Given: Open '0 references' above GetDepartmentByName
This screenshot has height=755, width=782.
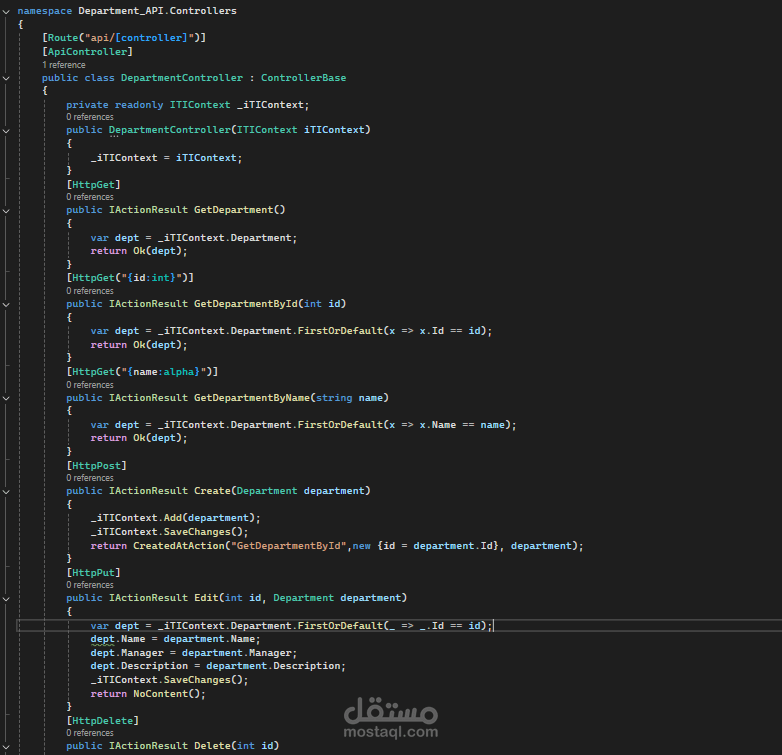Looking at the screenshot, I should tap(90, 385).
